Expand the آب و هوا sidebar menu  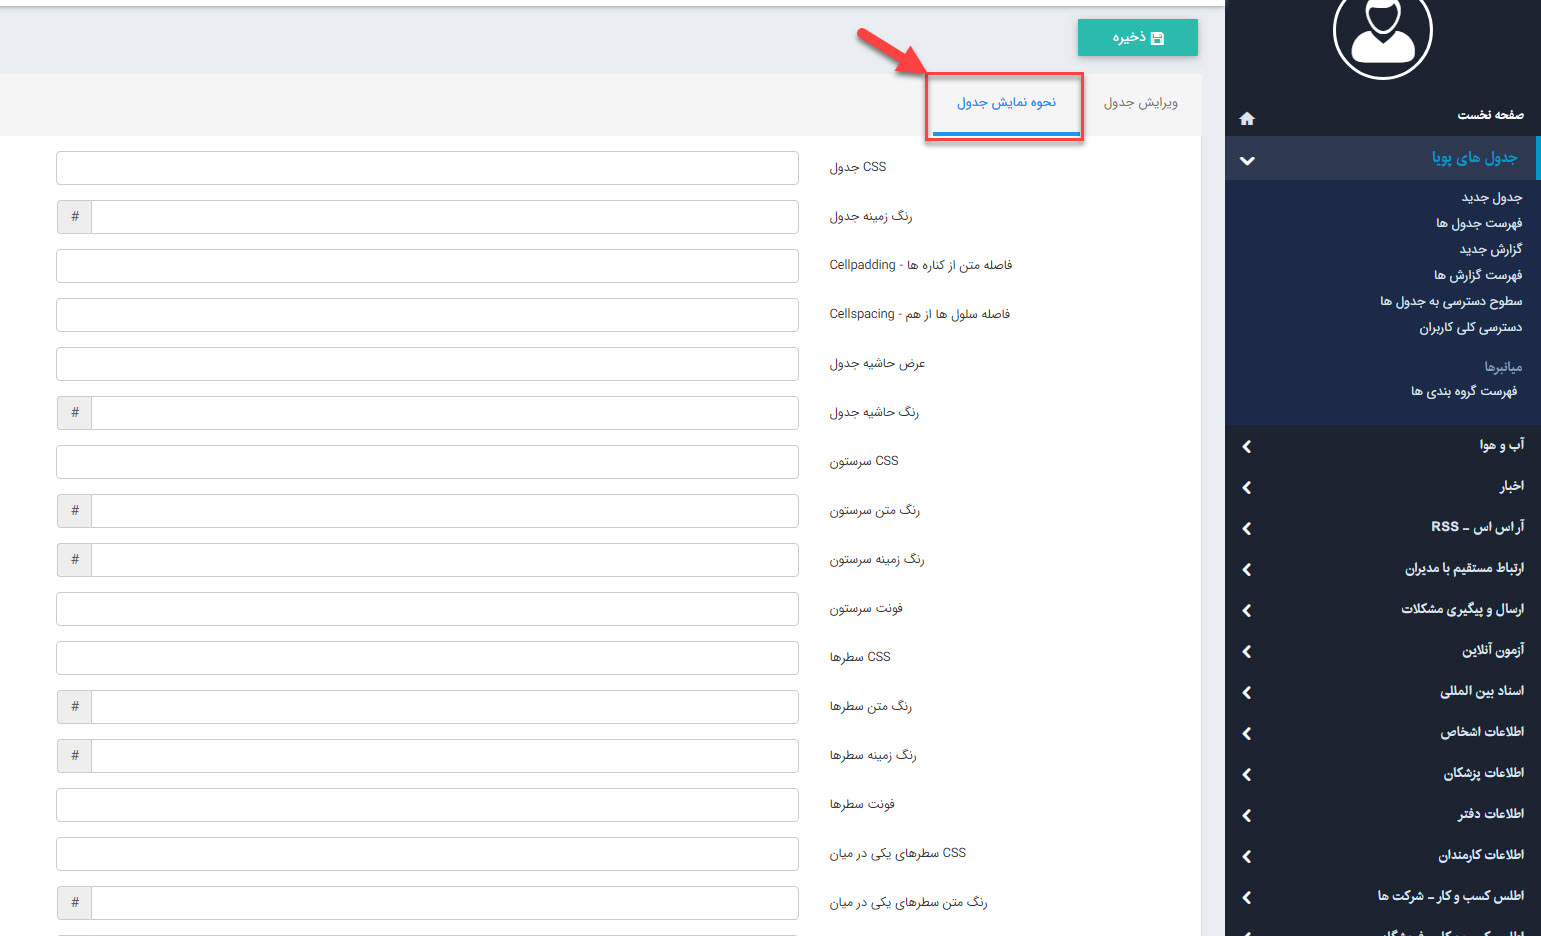1246,447
